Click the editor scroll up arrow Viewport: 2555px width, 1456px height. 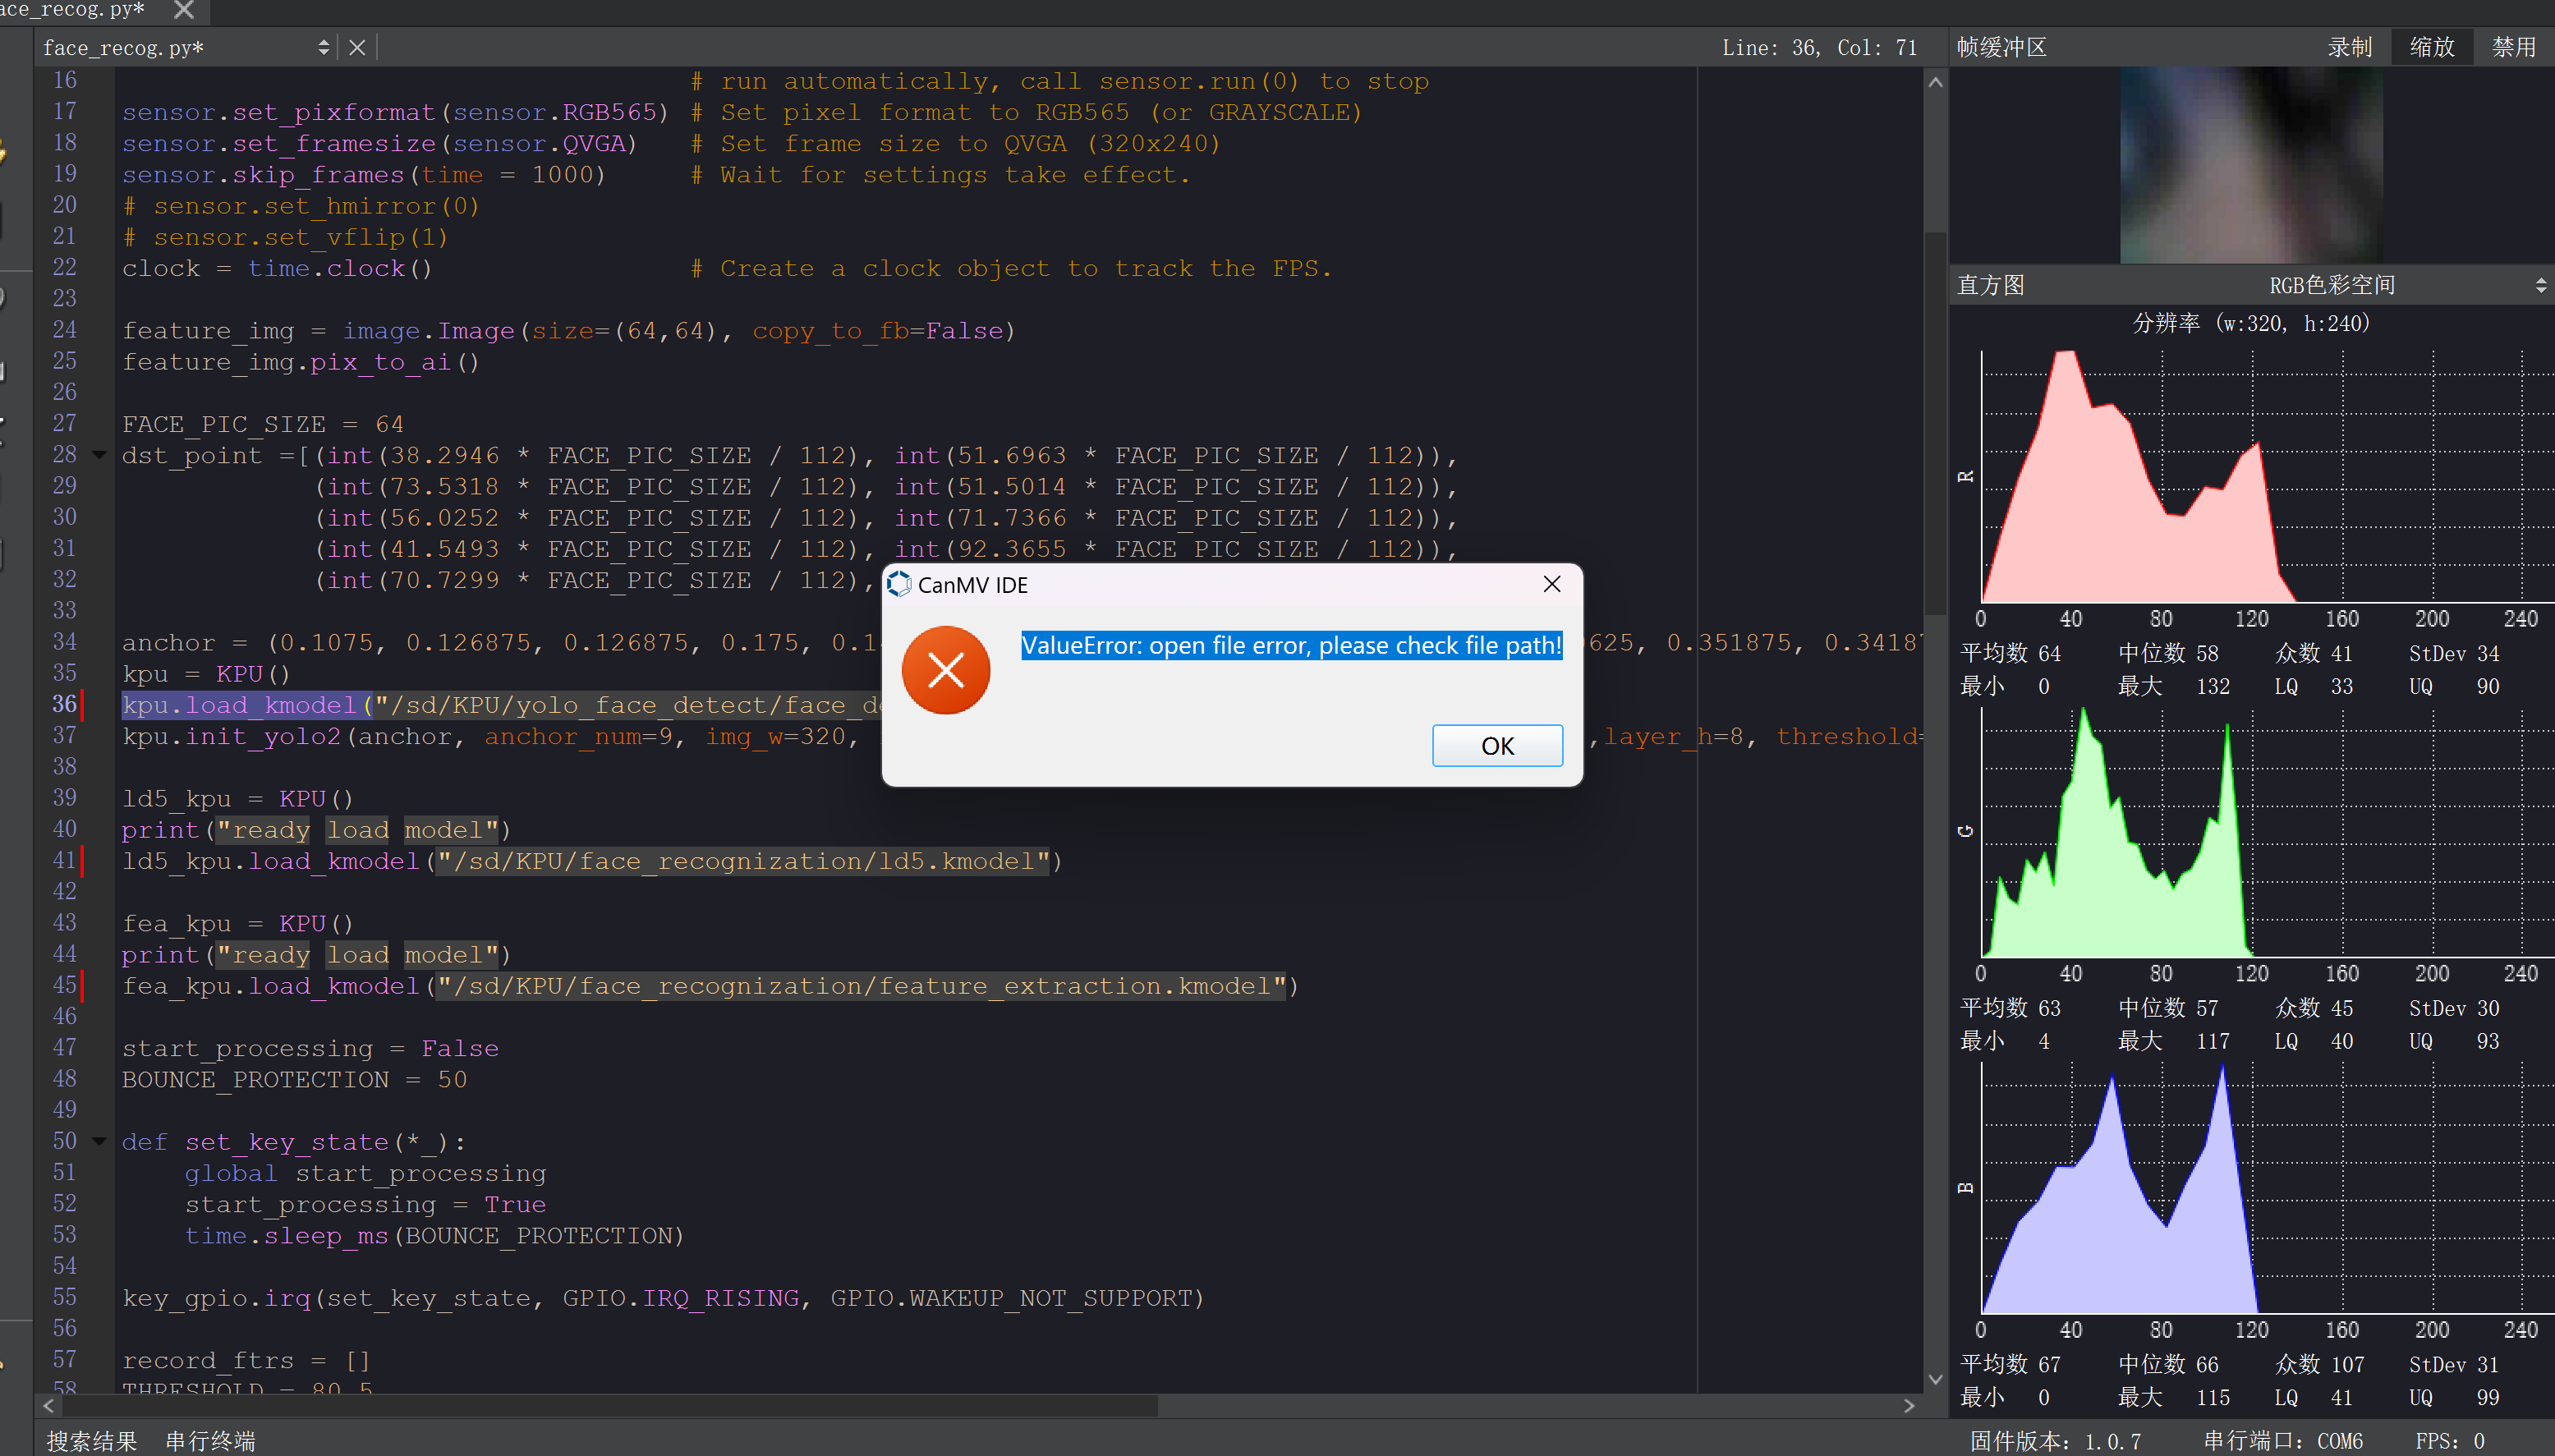pyautogui.click(x=1935, y=82)
